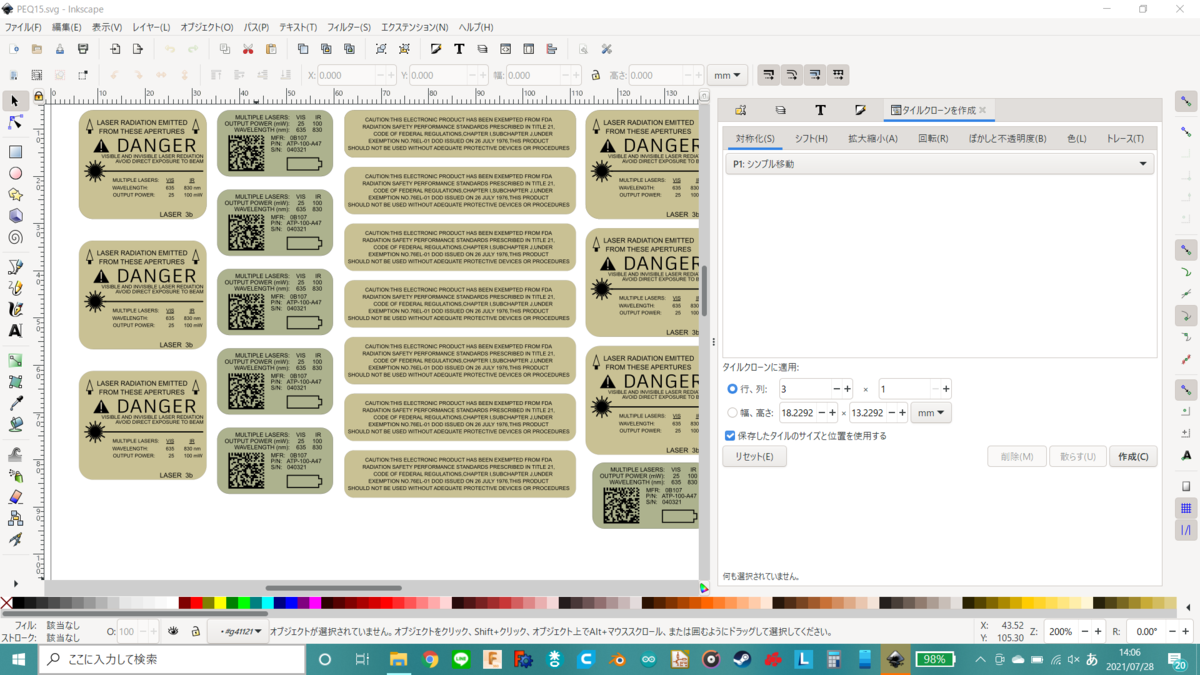Select the Gradient tool
Screen dimensions: 1200x675
(15, 360)
